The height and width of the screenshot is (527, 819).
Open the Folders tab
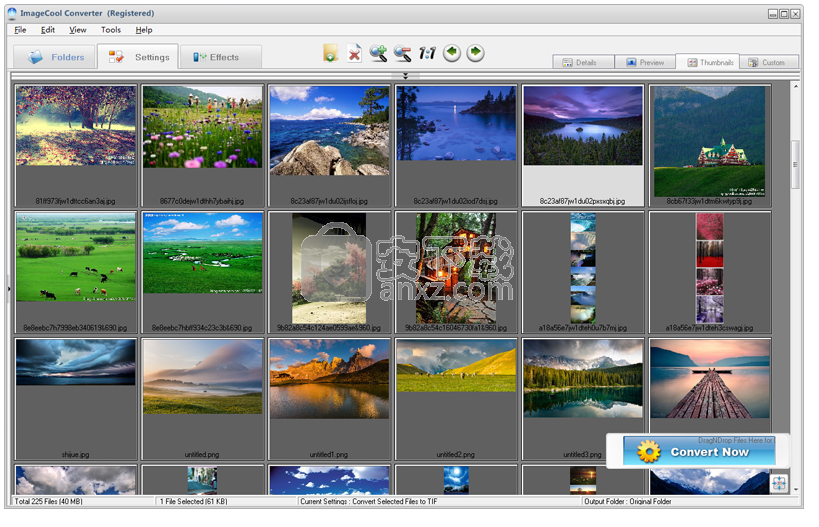click(55, 57)
